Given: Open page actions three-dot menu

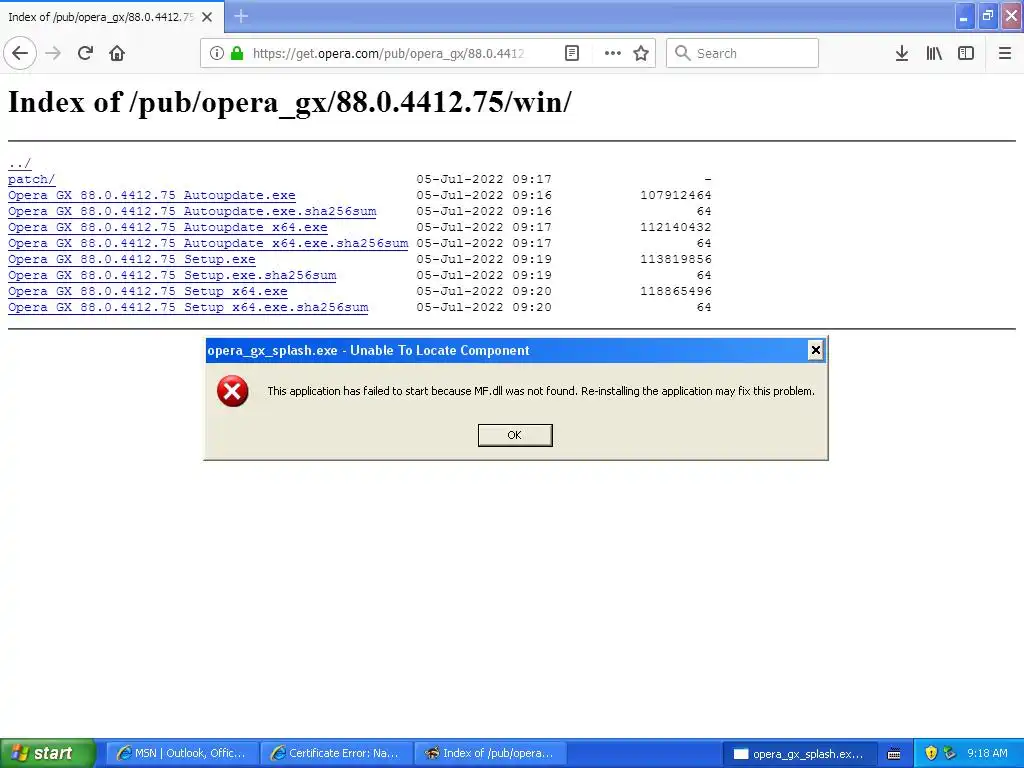Looking at the screenshot, I should pyautogui.click(x=613, y=53).
